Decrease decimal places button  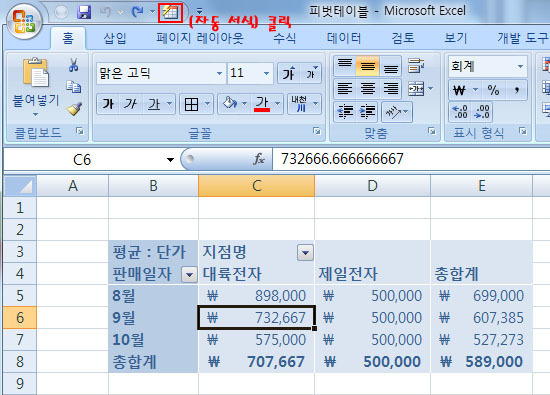pyautogui.click(x=481, y=112)
